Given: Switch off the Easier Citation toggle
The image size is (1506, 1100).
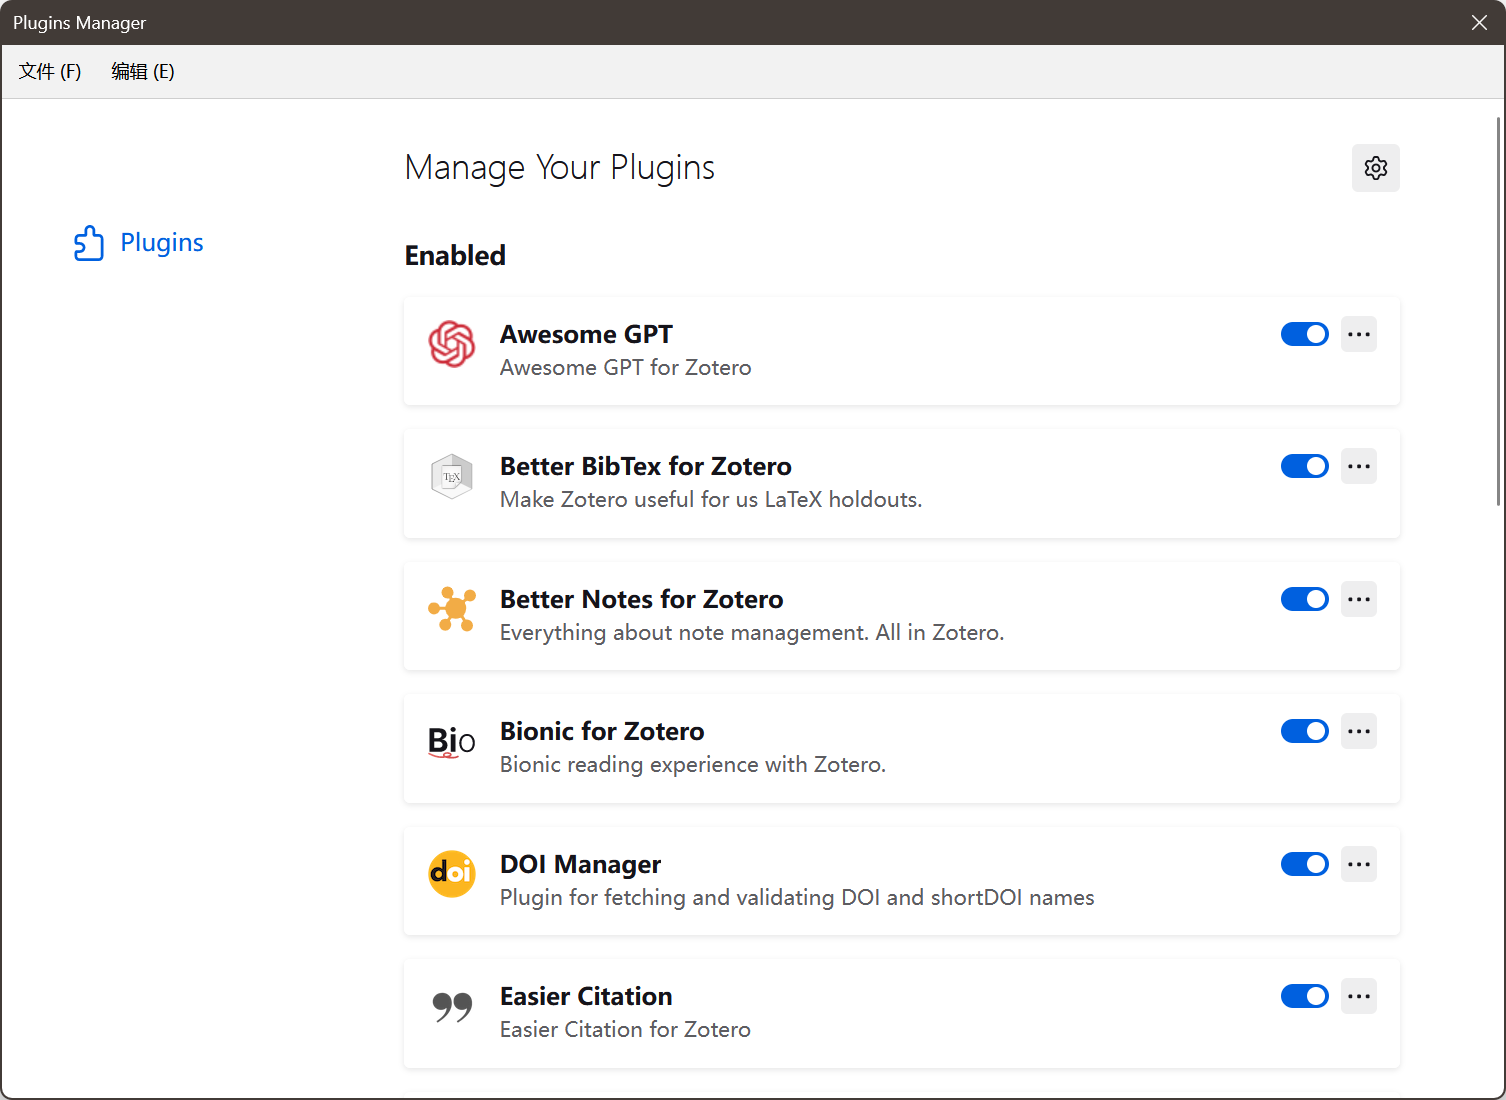Looking at the screenshot, I should [x=1304, y=996].
